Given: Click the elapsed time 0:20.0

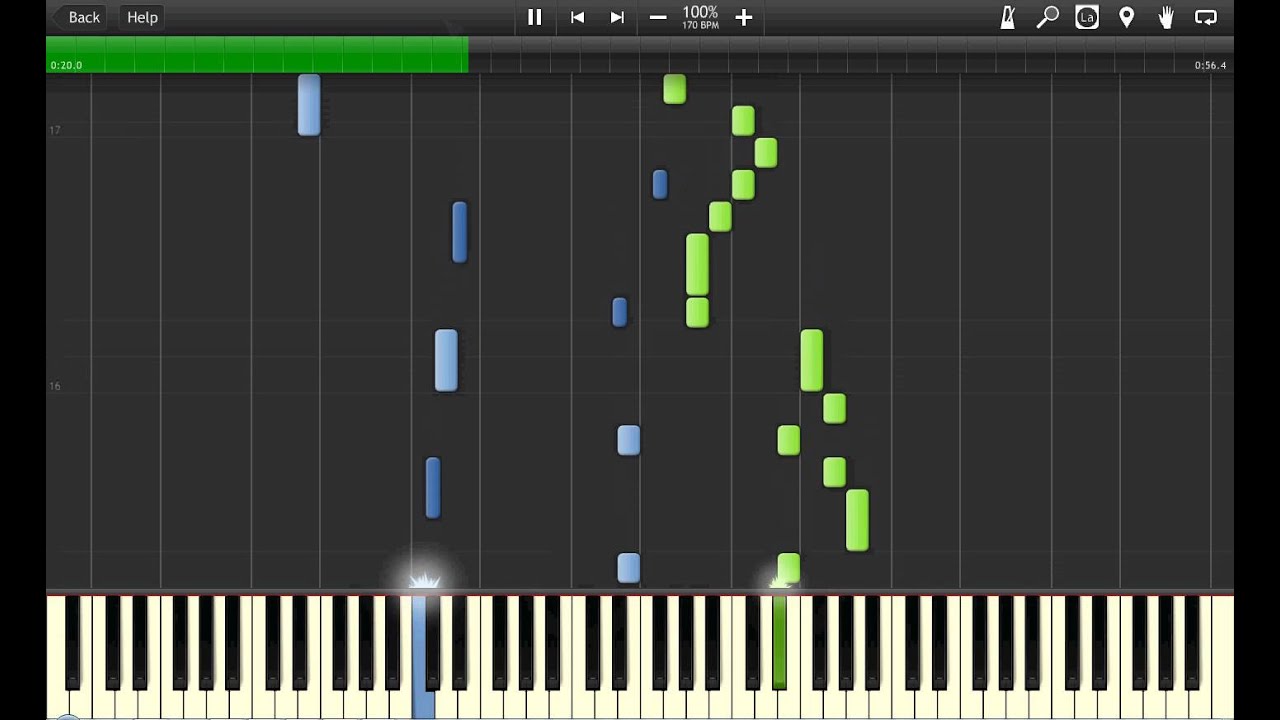Looking at the screenshot, I should click(x=66, y=65).
